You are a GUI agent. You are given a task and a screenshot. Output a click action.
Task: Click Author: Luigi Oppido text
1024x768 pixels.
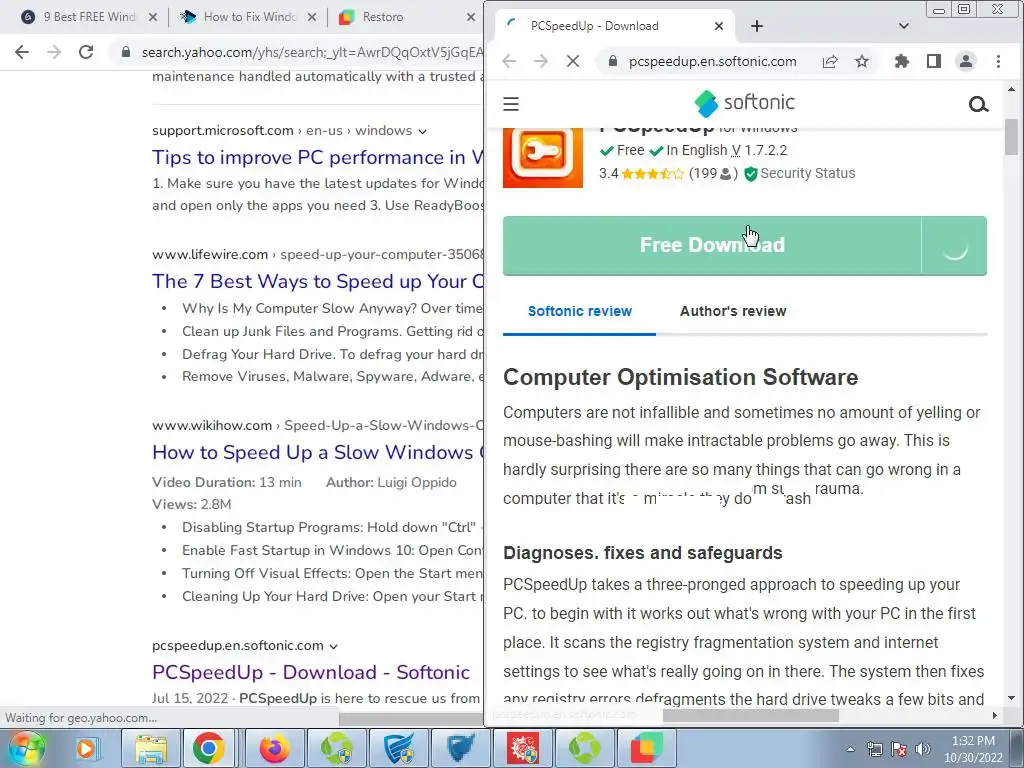[391, 483]
